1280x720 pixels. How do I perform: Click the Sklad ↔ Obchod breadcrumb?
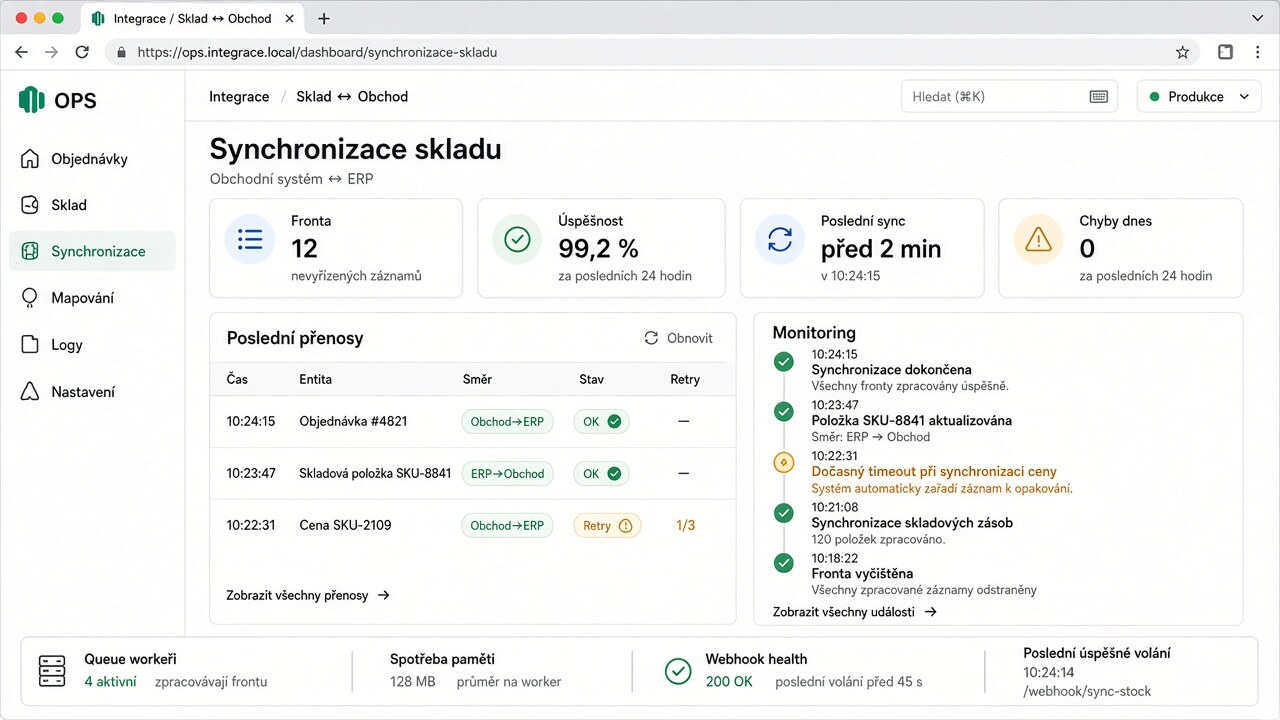[352, 97]
